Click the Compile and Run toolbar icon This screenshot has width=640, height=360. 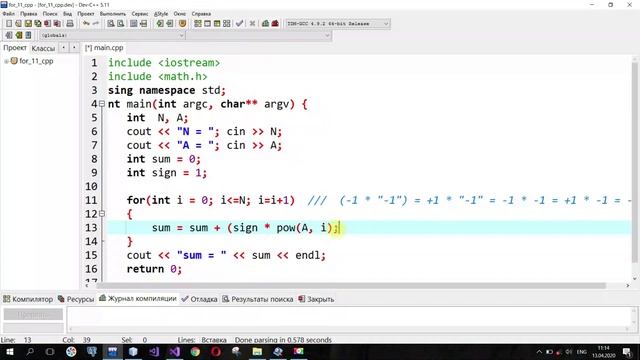[217, 24]
